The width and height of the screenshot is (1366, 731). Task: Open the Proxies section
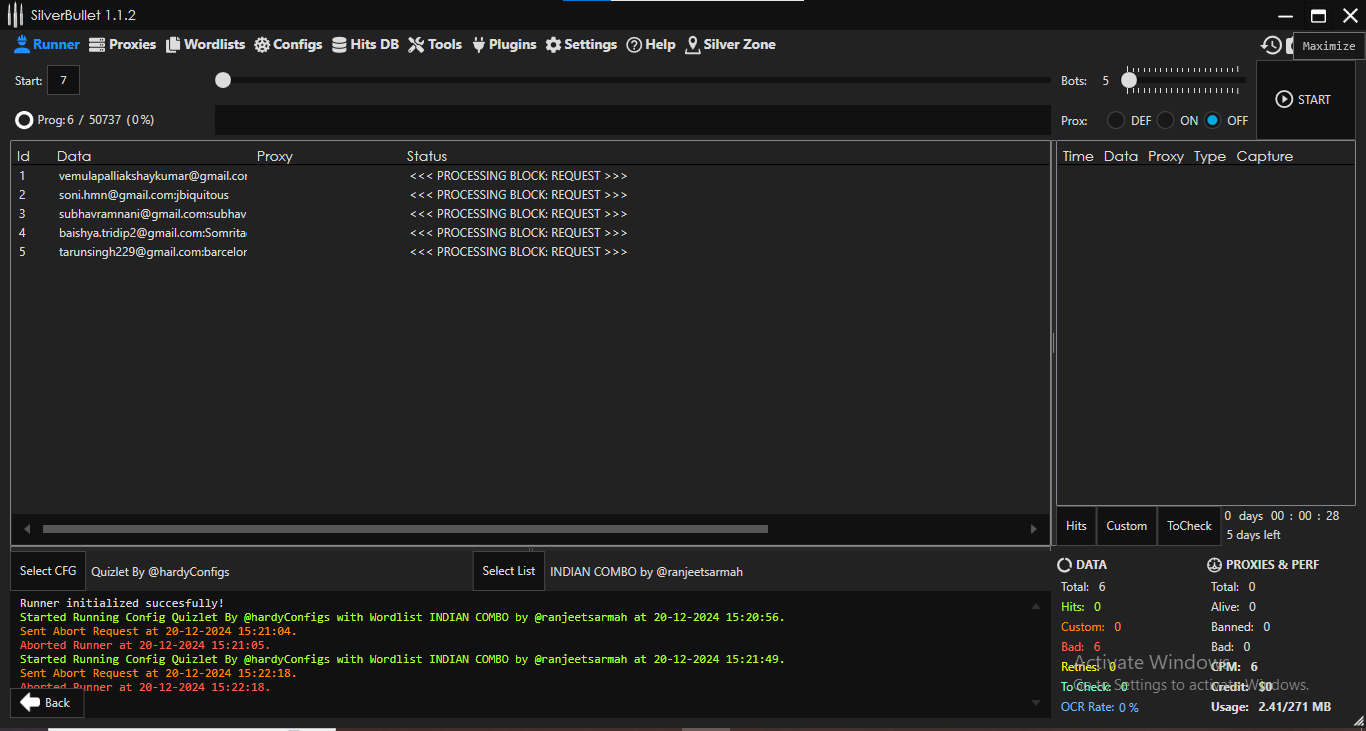(123, 45)
